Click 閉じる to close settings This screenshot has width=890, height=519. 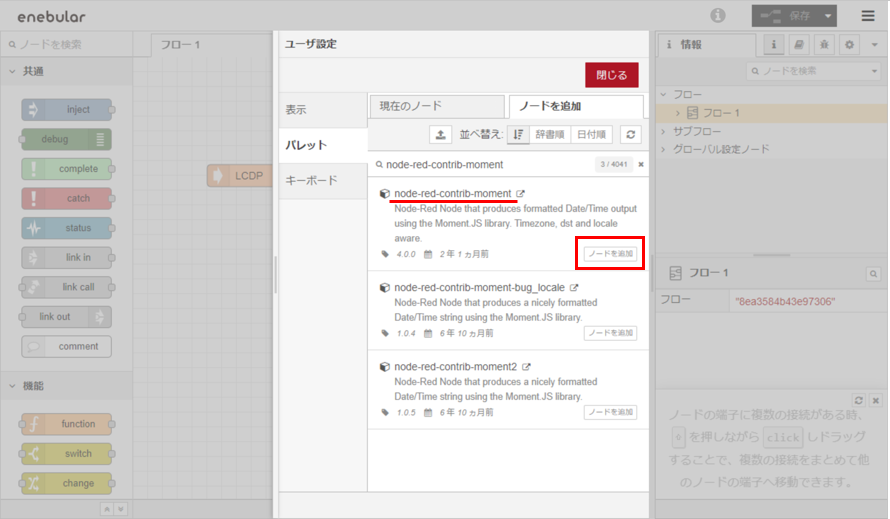pyautogui.click(x=611, y=75)
